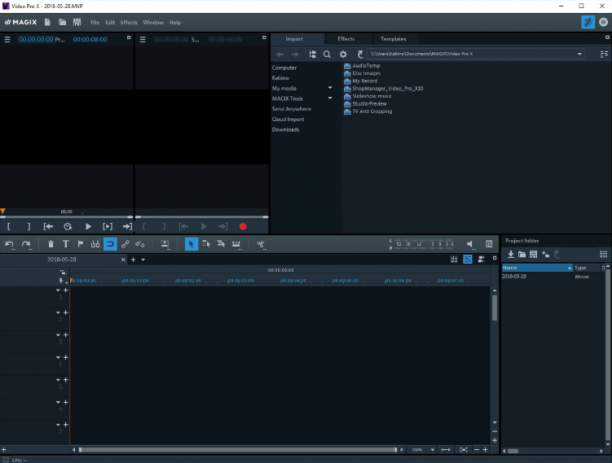Image resolution: width=612 pixels, height=463 pixels.
Task: Open the source monitor hamburger menu
Action: (142, 39)
